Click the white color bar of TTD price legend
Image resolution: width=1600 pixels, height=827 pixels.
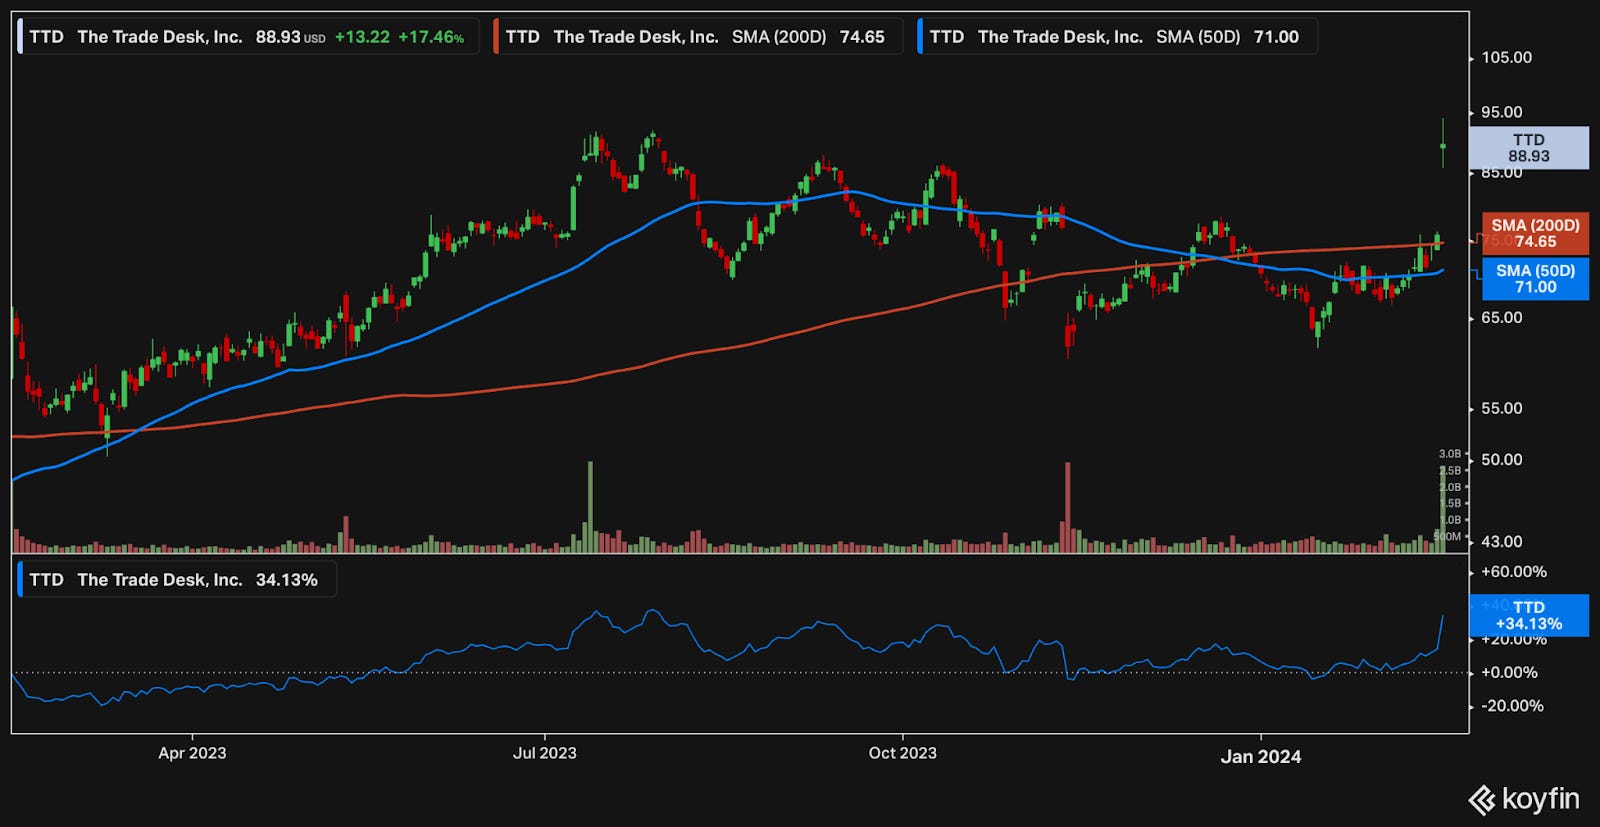[20, 37]
